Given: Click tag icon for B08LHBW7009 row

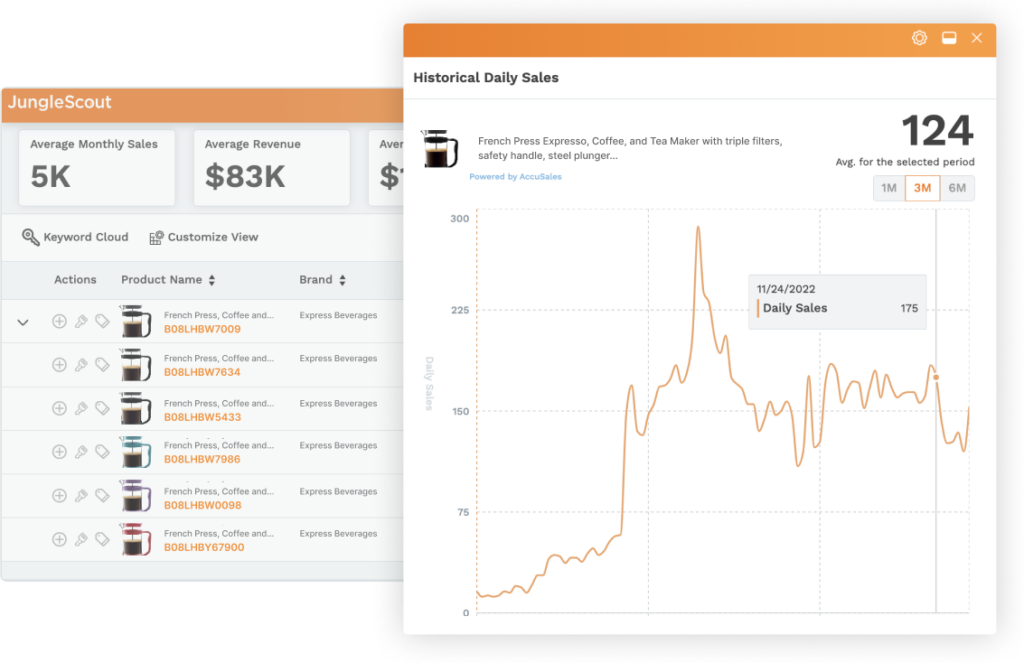Looking at the screenshot, I should [x=103, y=321].
